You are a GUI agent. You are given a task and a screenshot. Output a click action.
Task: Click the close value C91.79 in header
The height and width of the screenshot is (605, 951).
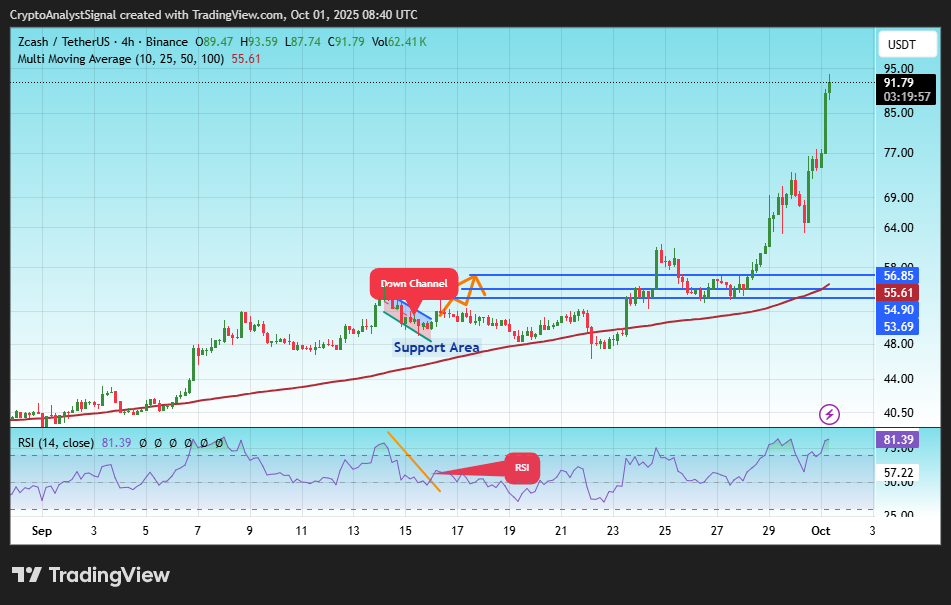pyautogui.click(x=346, y=42)
